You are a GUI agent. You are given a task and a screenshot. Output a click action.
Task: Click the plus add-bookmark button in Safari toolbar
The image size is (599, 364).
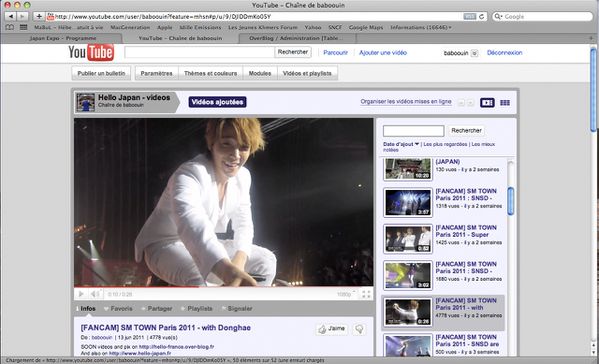pos(39,16)
